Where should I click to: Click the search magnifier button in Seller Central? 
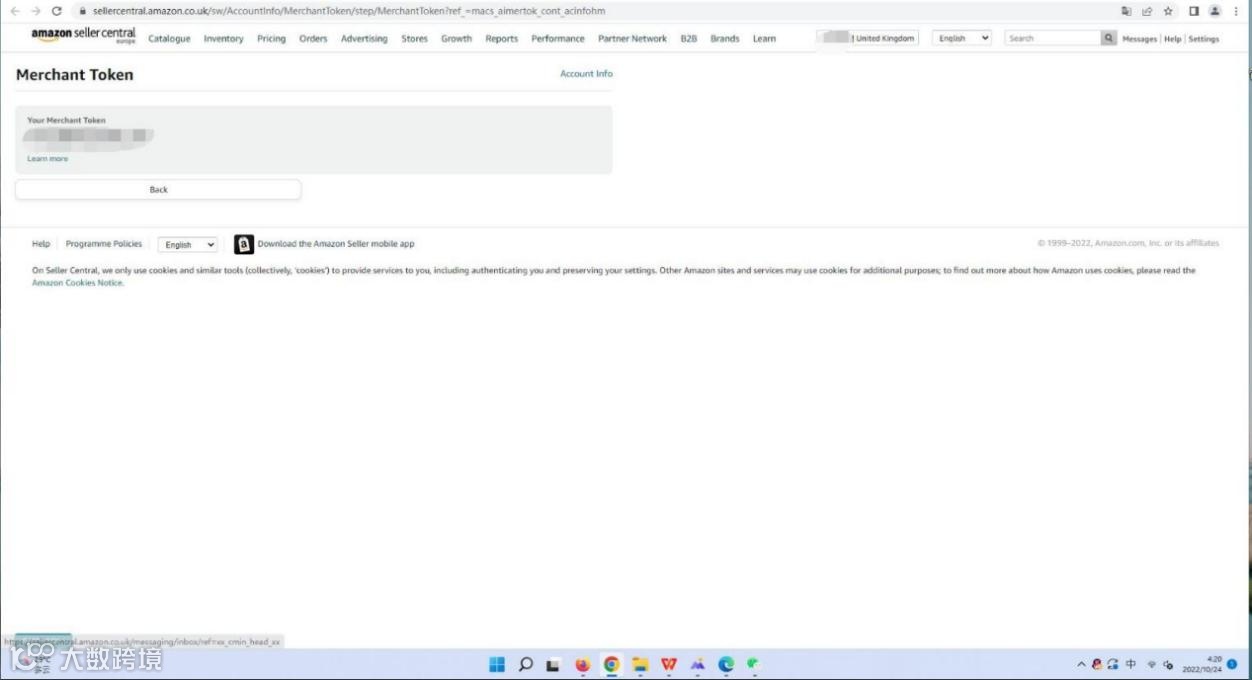click(1109, 38)
